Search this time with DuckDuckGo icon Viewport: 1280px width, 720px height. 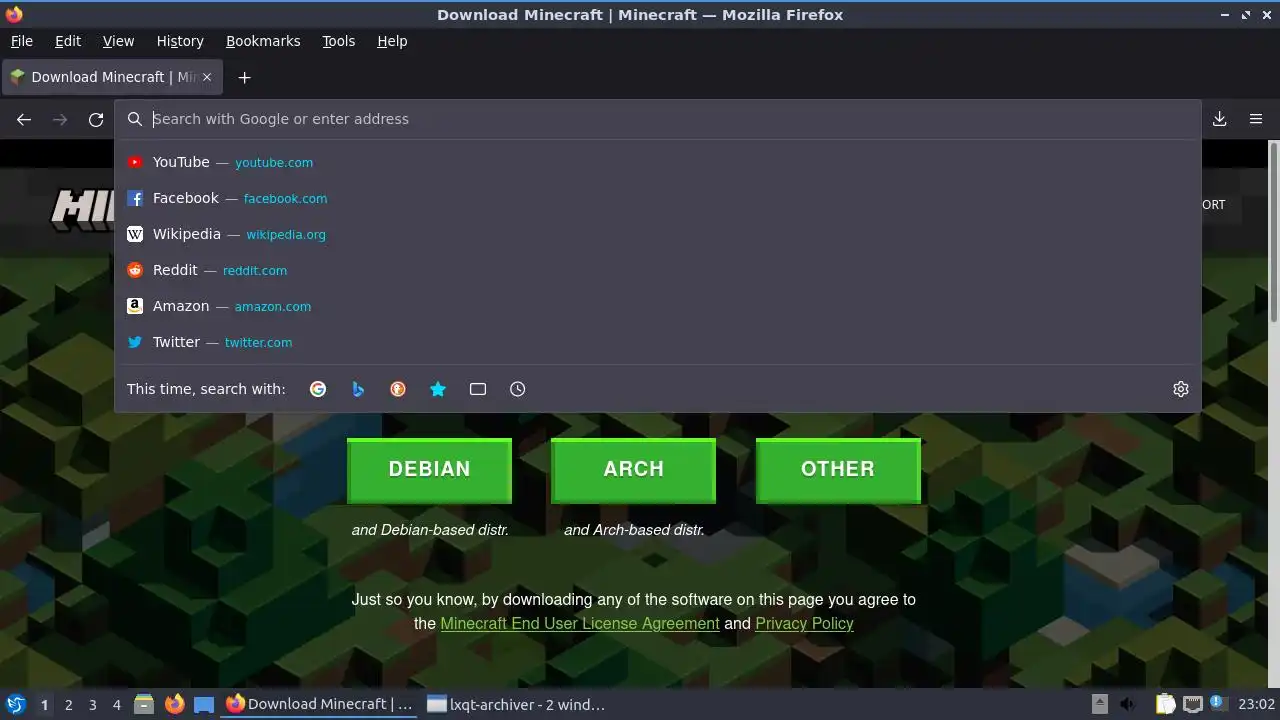tap(398, 389)
